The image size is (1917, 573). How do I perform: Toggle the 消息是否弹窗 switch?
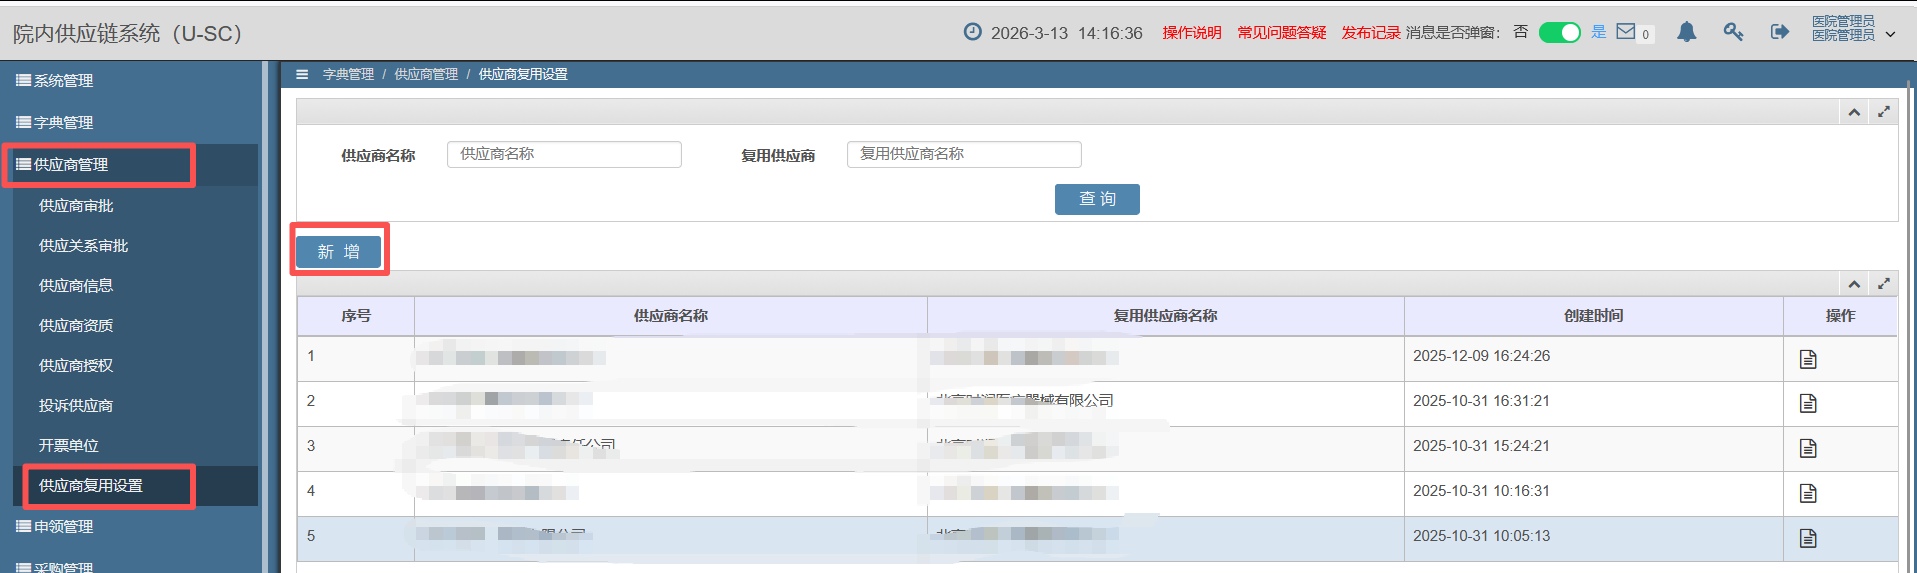1559,33
